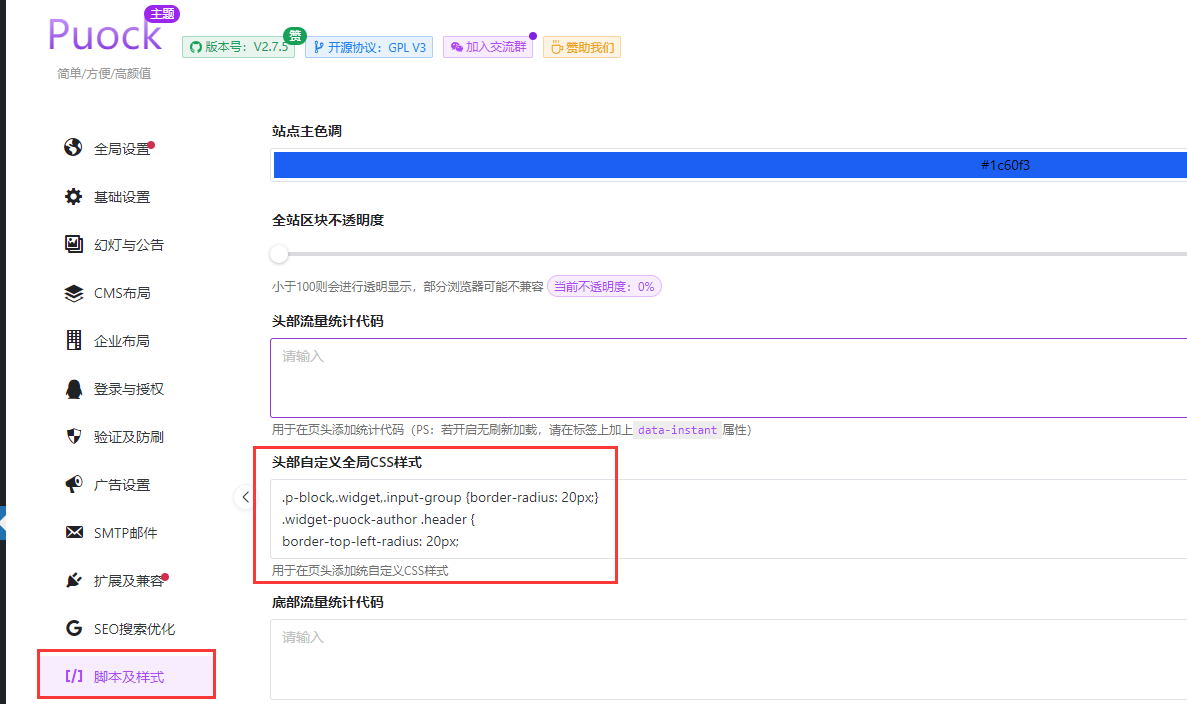Click the 头部流量统计代码 heading

pos(328,321)
